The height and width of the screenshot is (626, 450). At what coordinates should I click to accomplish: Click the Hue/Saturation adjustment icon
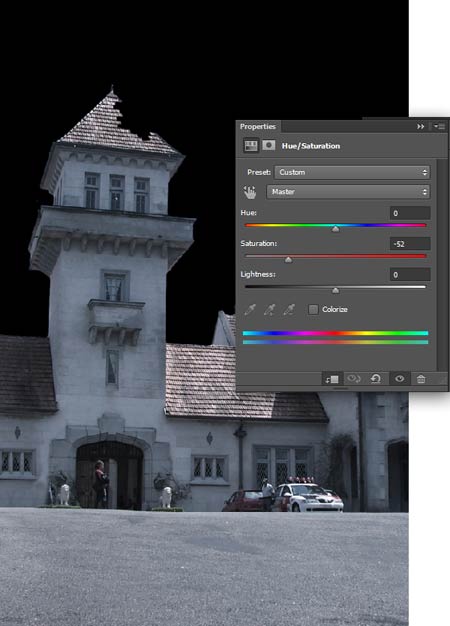pos(251,145)
